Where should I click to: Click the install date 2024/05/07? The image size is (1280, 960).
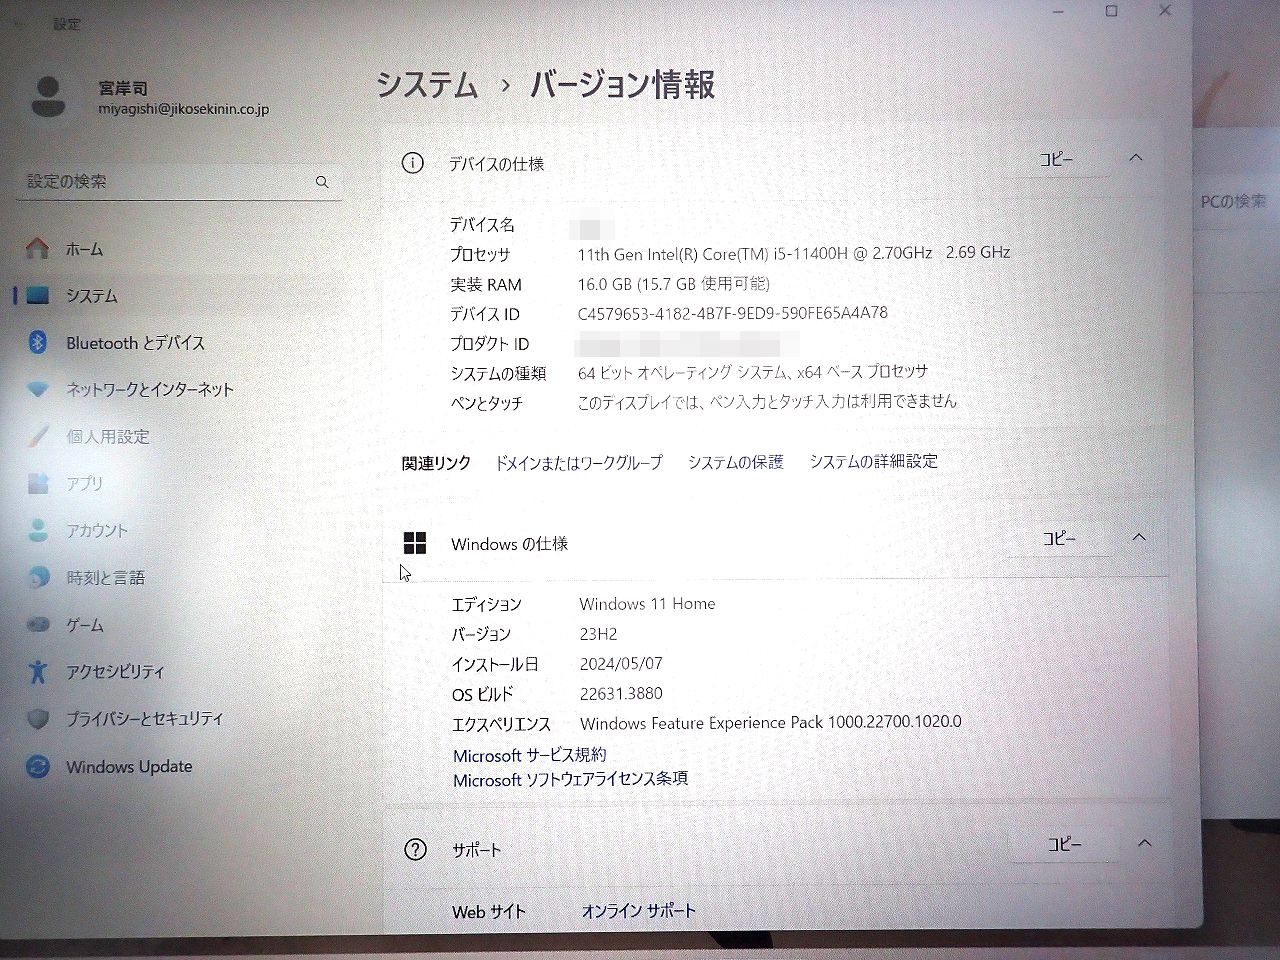tap(621, 663)
